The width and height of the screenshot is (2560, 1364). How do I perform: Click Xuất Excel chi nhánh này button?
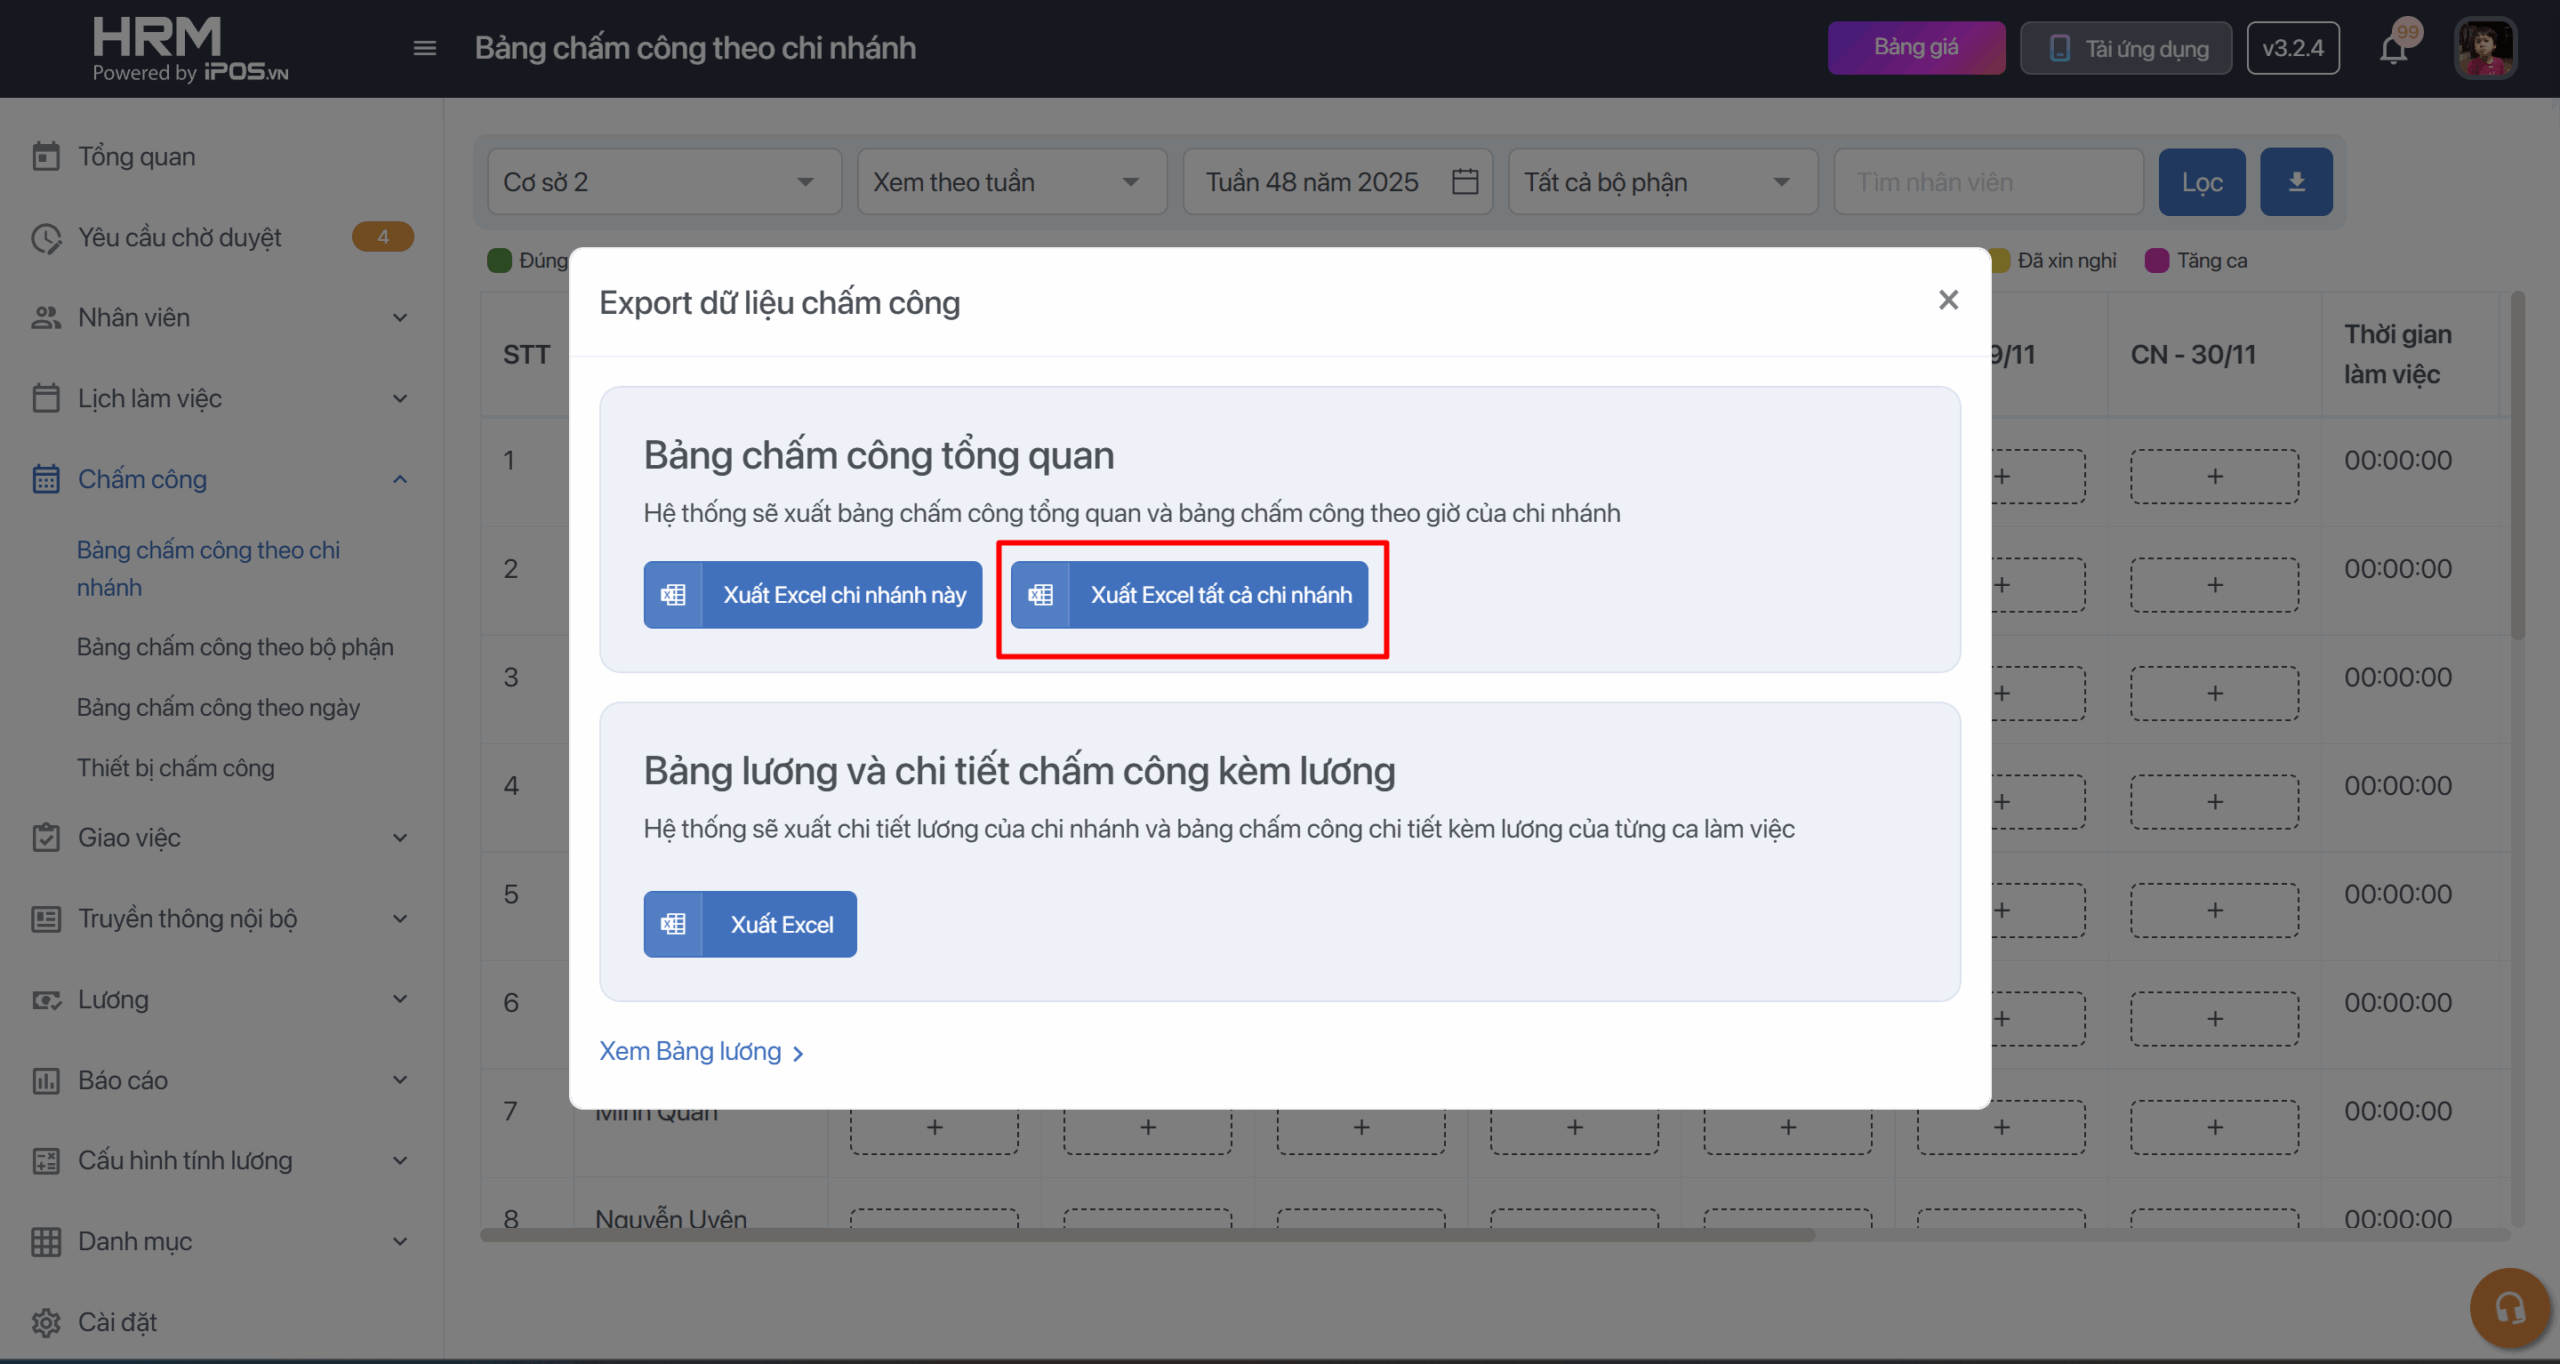pos(812,595)
